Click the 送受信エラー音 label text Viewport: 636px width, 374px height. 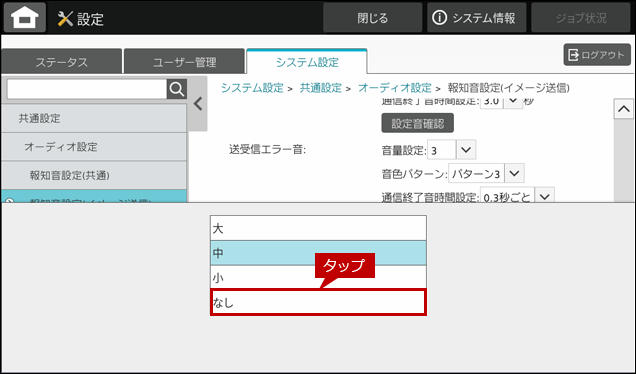pos(267,150)
